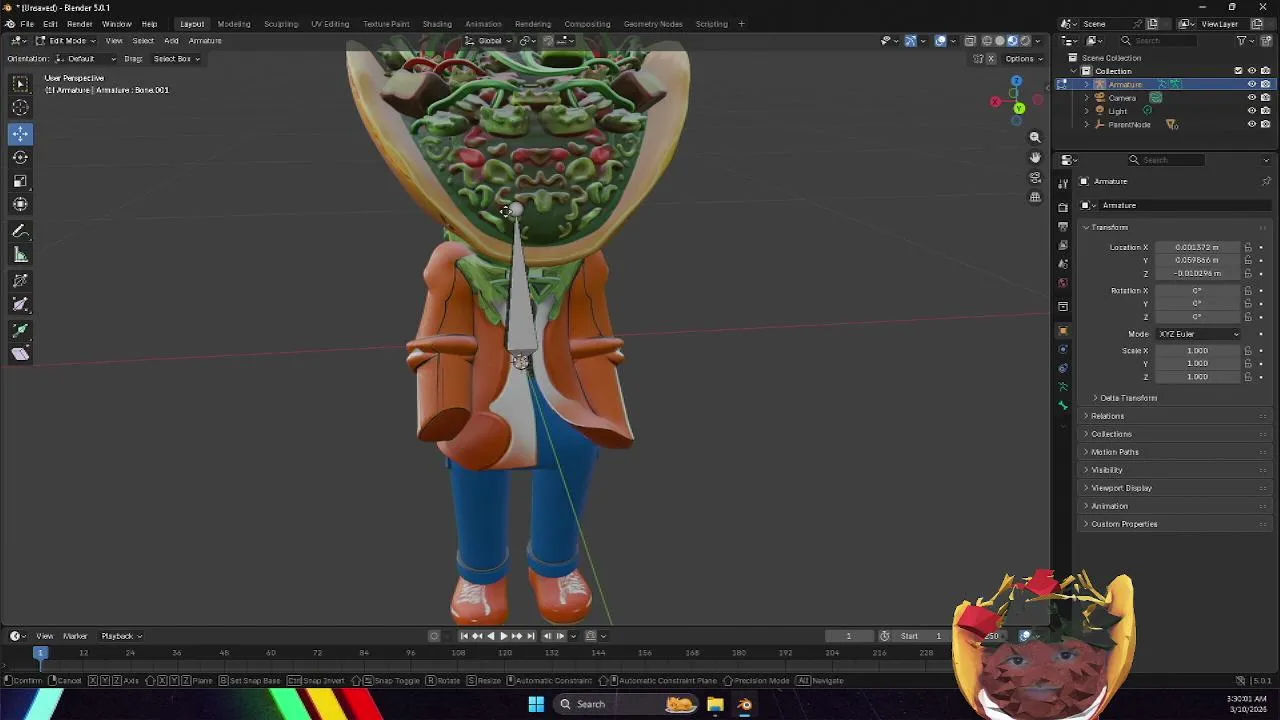Viewport: 1280px width, 720px height.
Task: Expand the Delta Transform panel
Action: [x=1128, y=398]
